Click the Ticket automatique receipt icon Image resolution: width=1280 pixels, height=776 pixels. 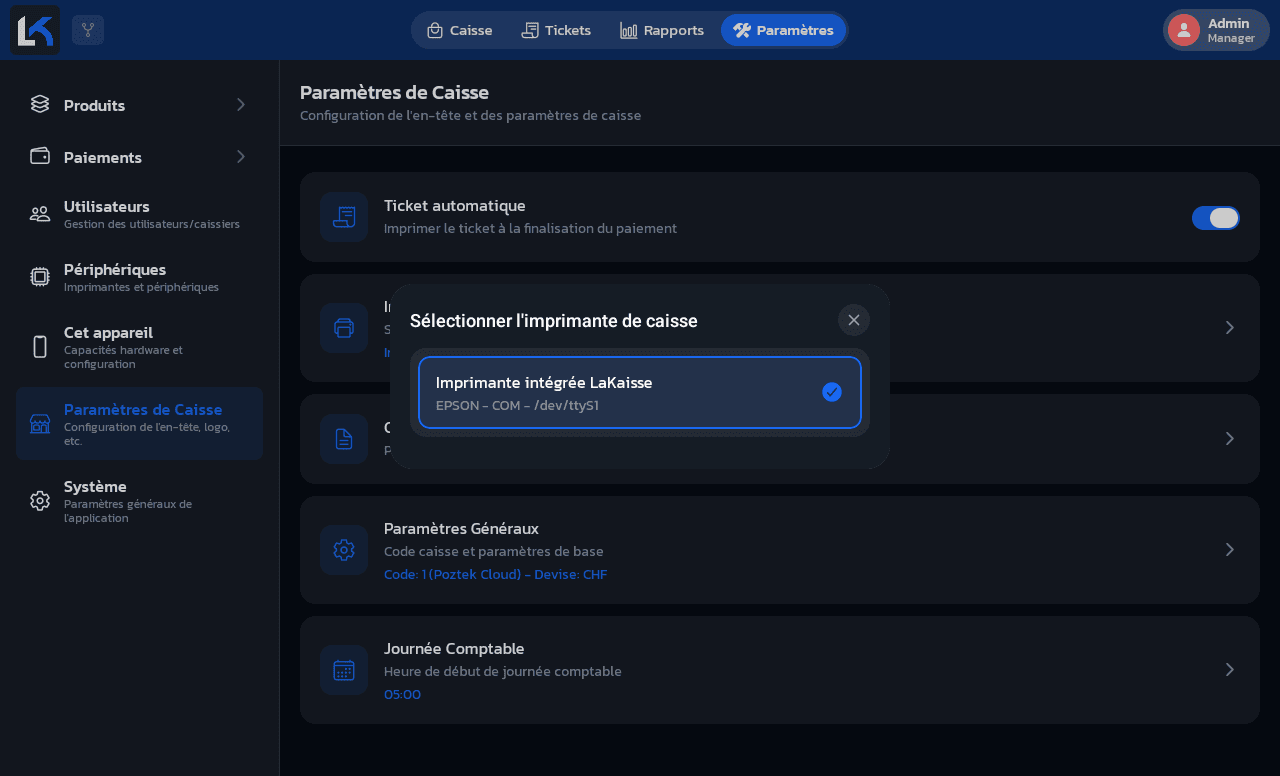coord(344,217)
